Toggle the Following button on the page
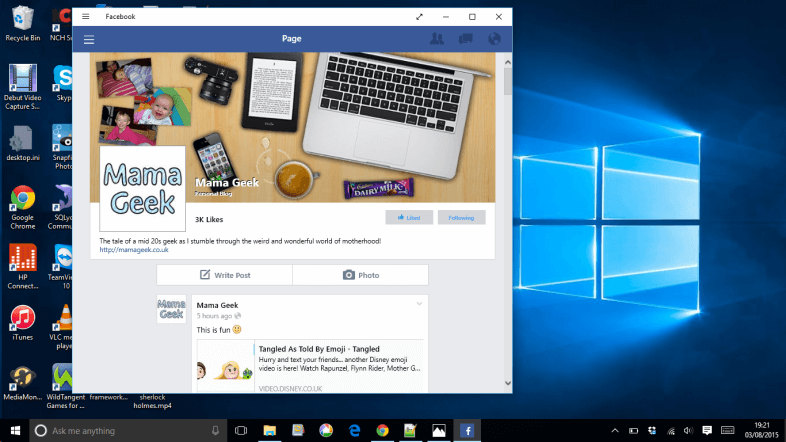The image size is (786, 442). 461,217
